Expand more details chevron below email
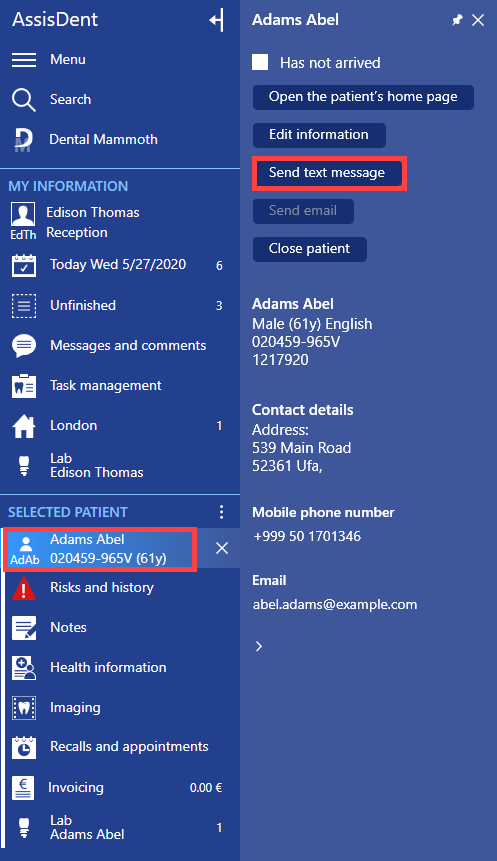 [x=259, y=647]
